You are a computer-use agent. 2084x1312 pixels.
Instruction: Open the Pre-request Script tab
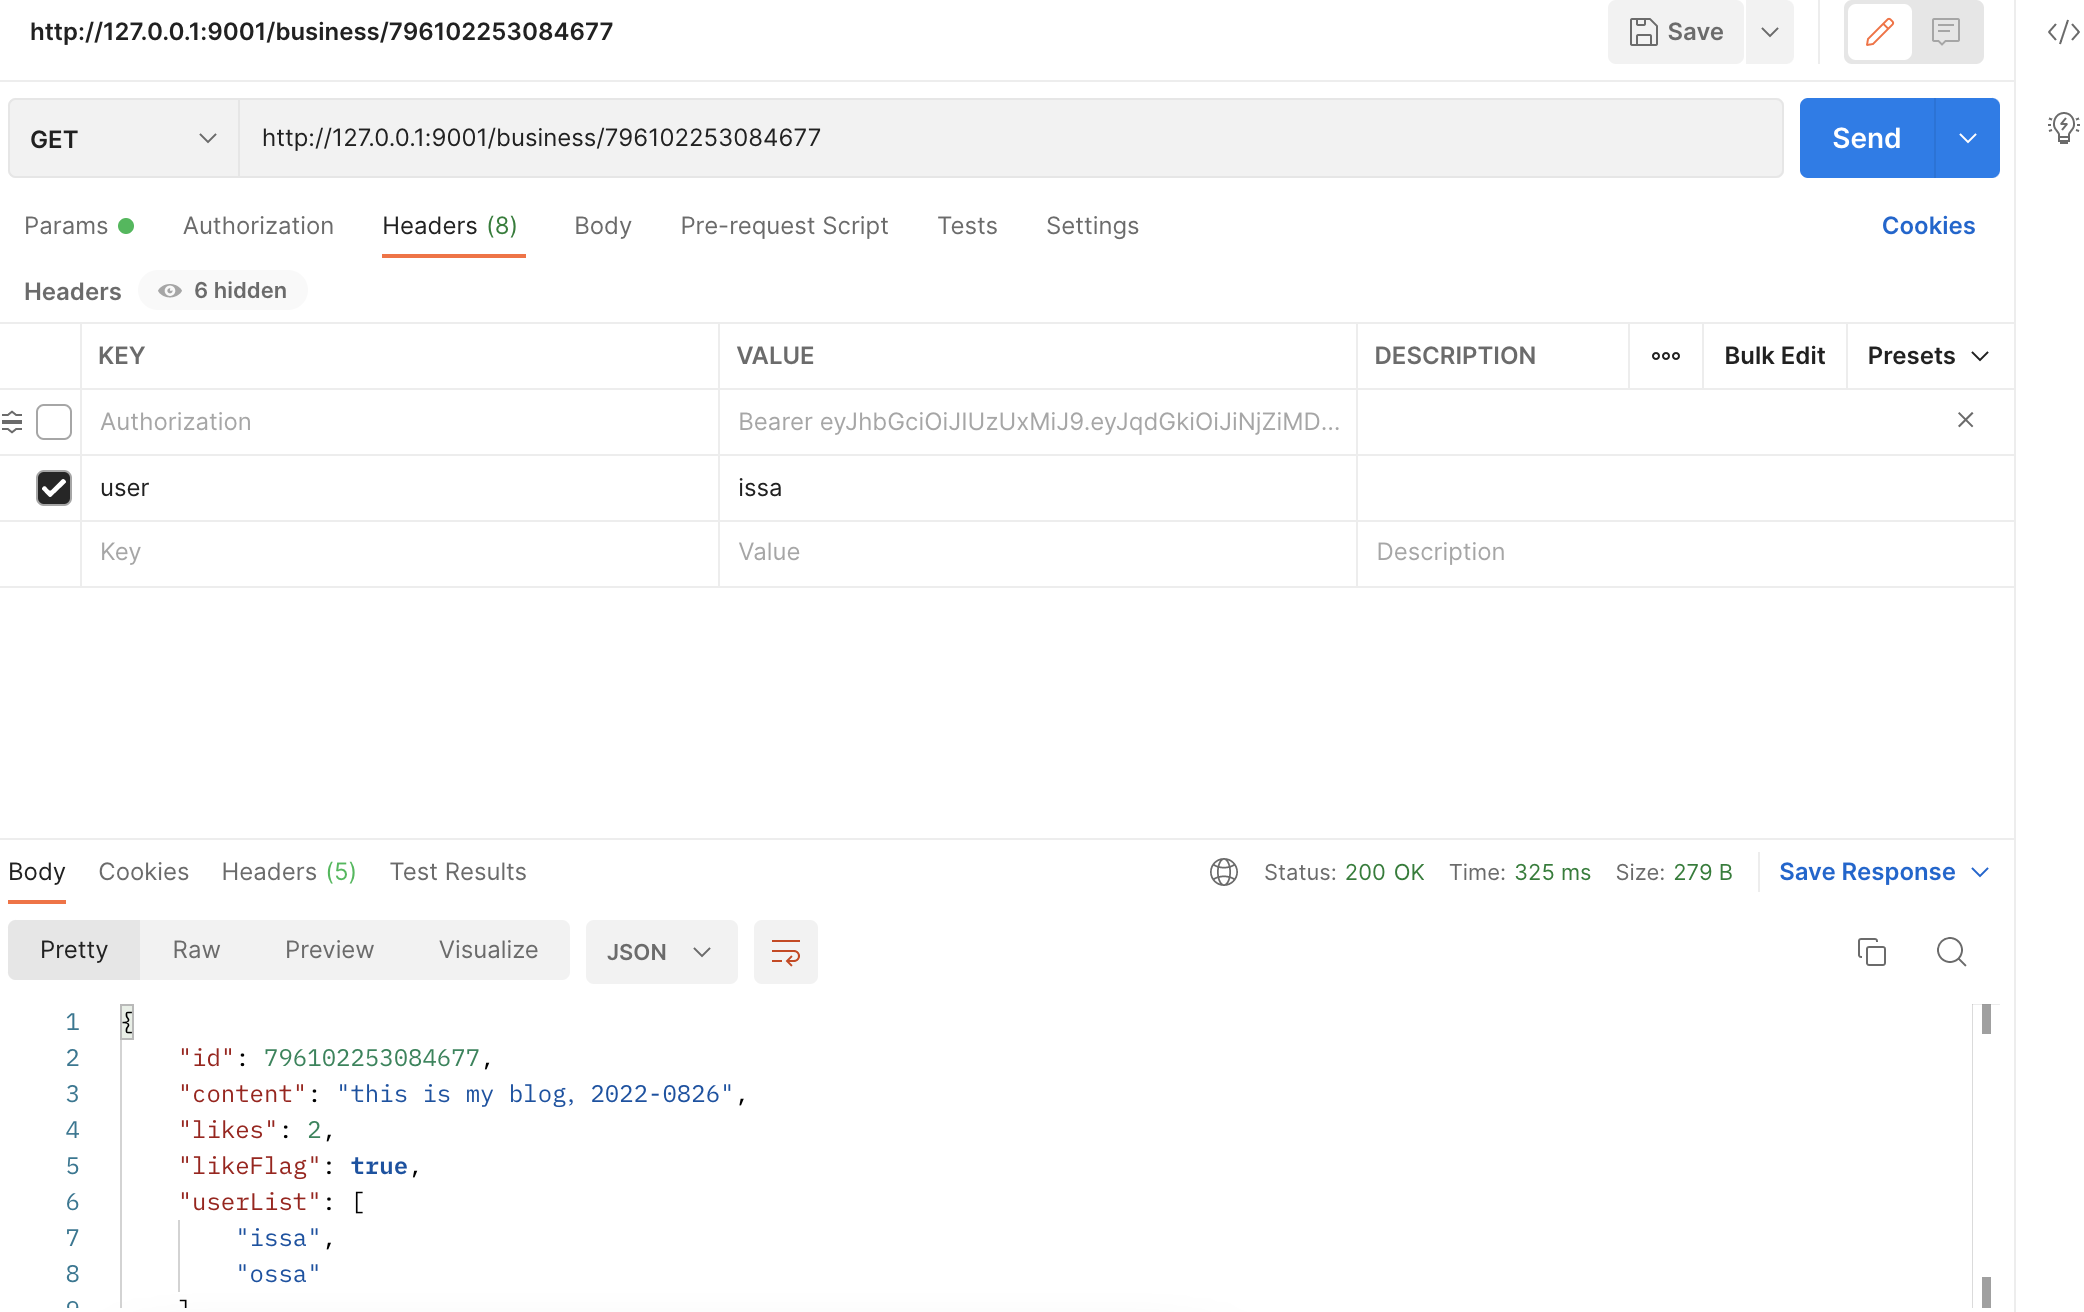point(784,226)
